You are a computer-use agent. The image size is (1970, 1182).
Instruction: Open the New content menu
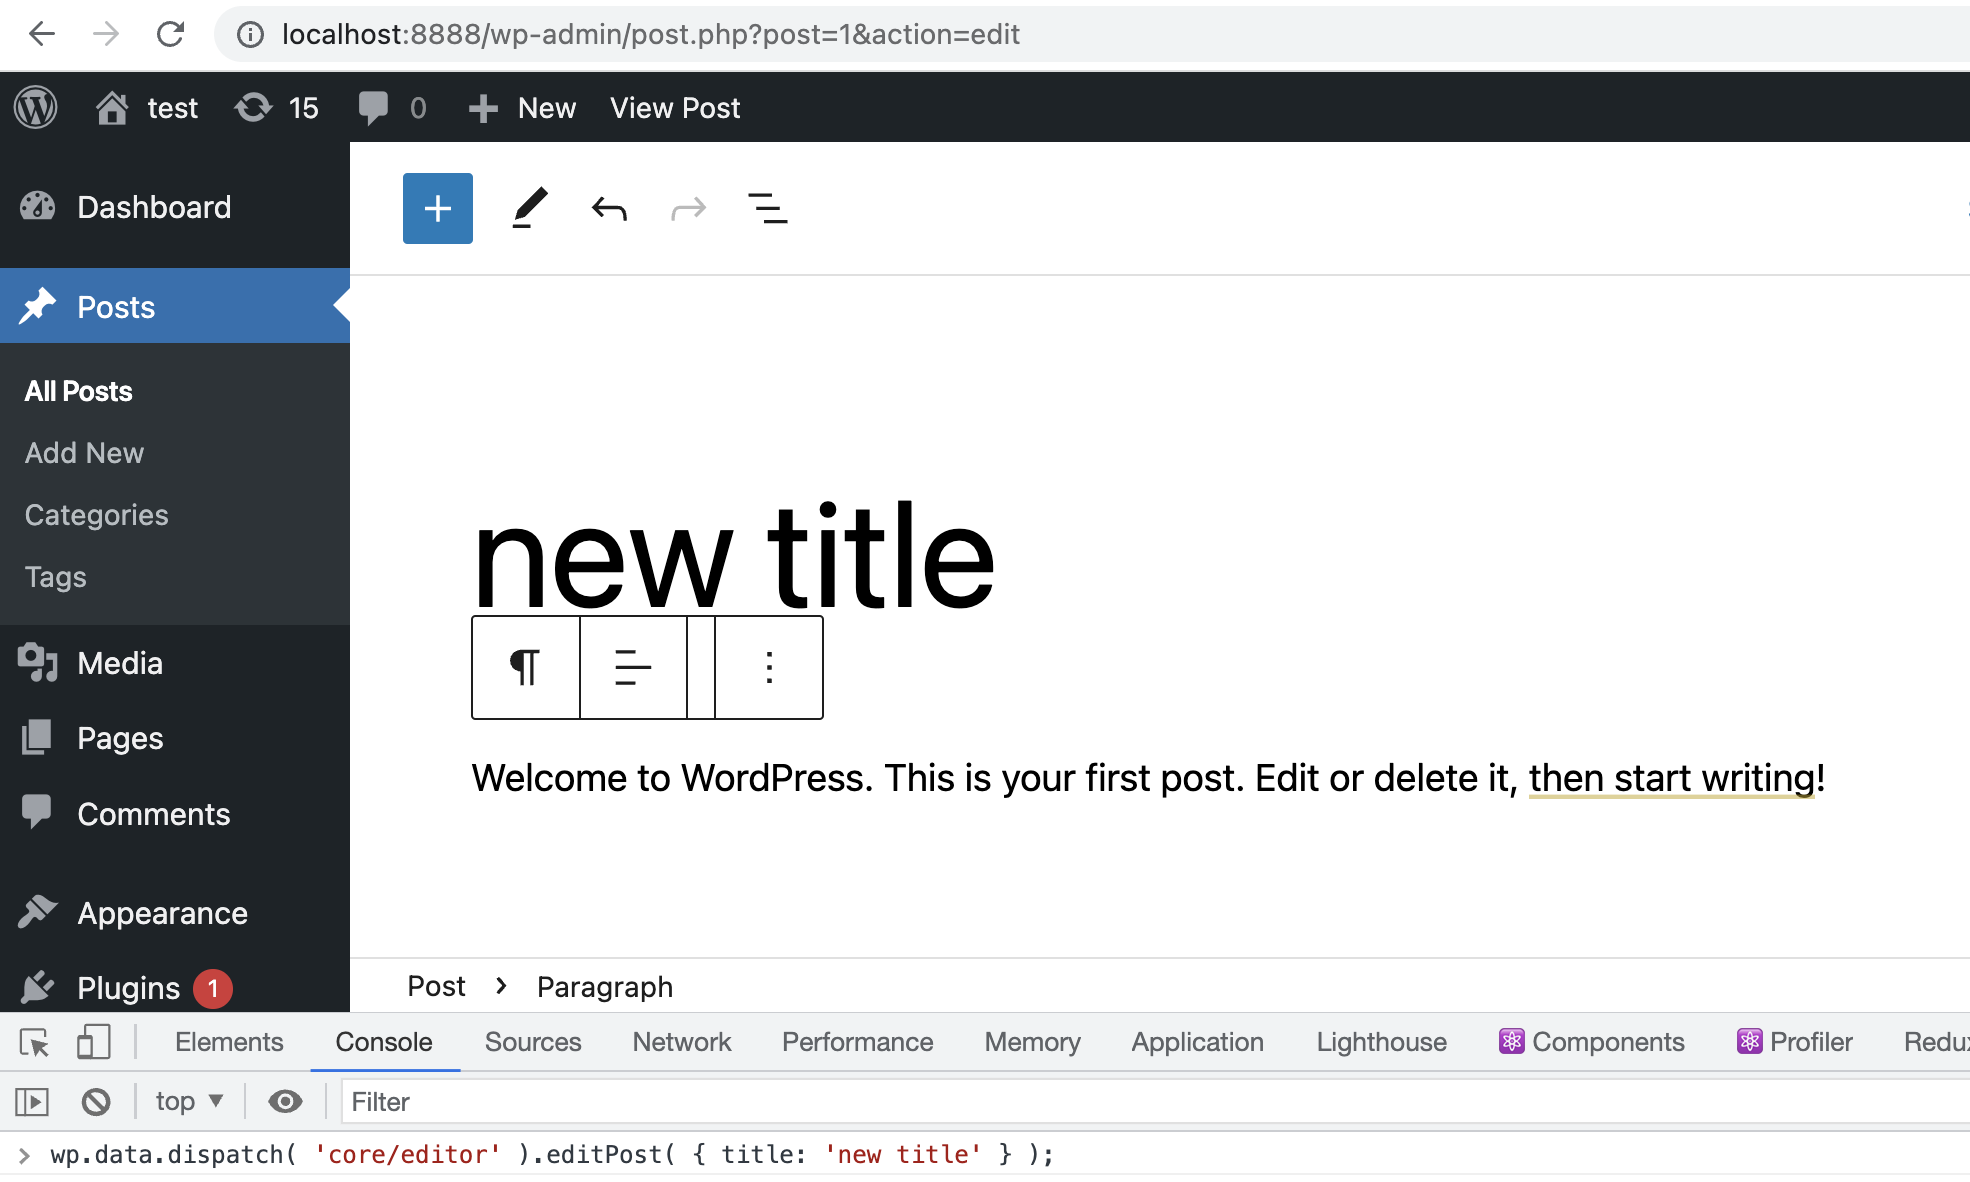pos(522,107)
